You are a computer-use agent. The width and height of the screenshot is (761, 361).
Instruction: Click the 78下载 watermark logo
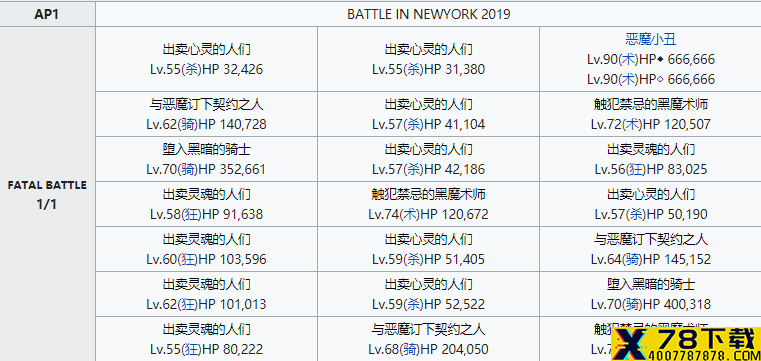(685, 344)
